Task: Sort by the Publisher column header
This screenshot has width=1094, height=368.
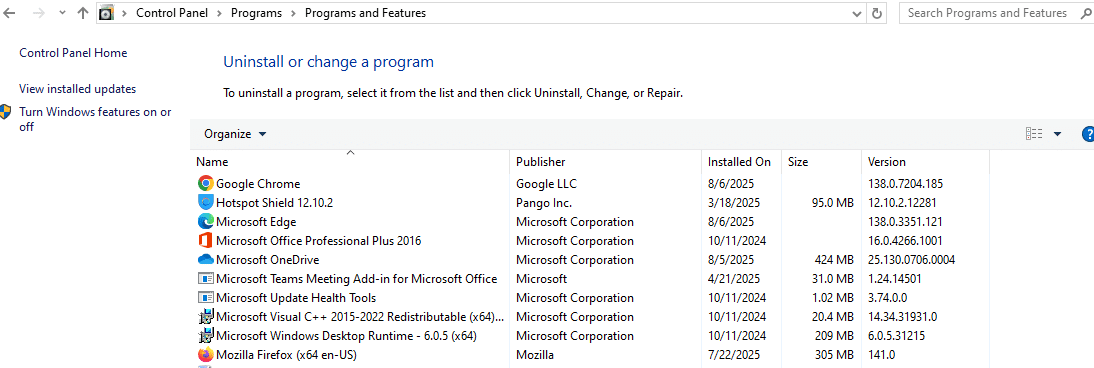Action: 606,161
